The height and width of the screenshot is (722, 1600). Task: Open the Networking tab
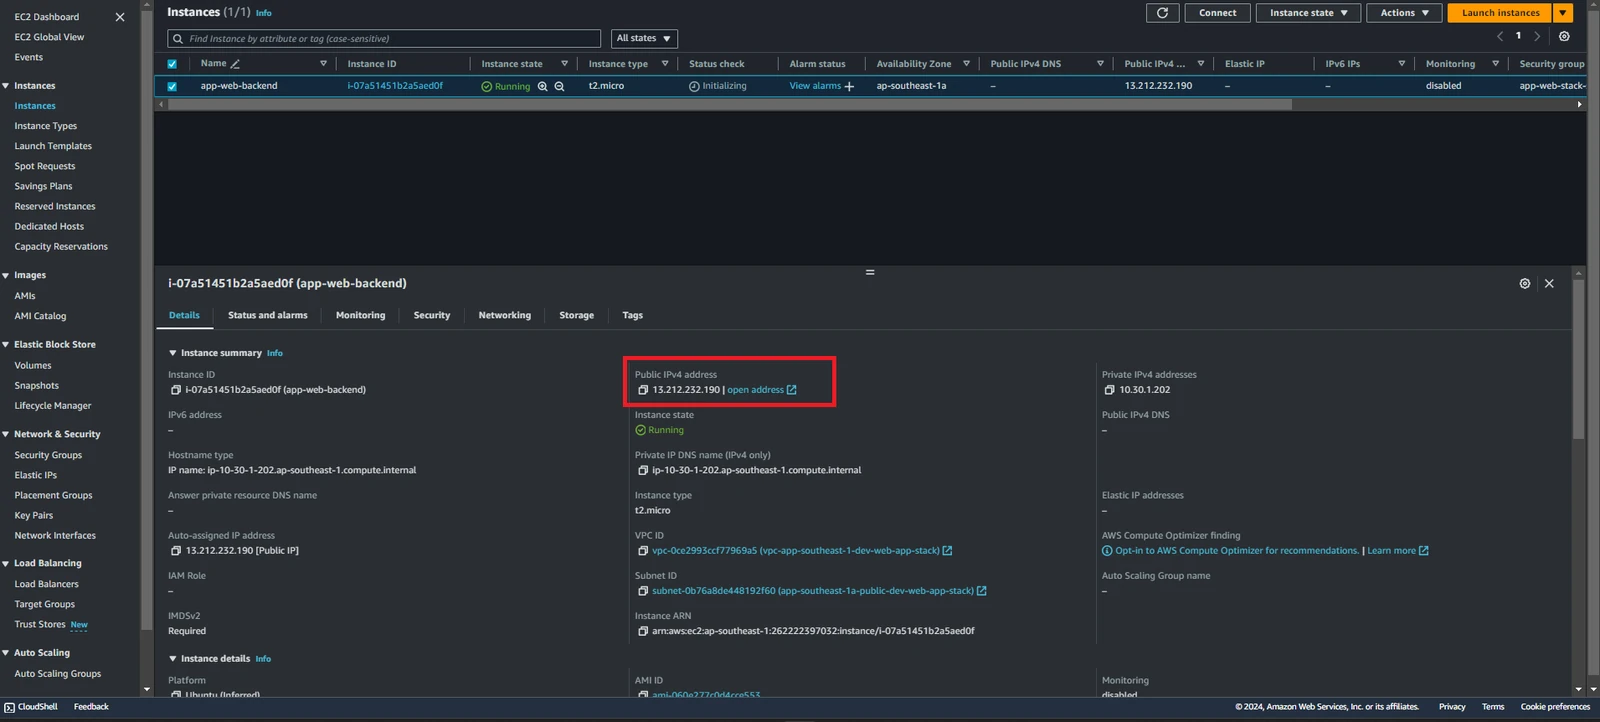click(x=505, y=316)
